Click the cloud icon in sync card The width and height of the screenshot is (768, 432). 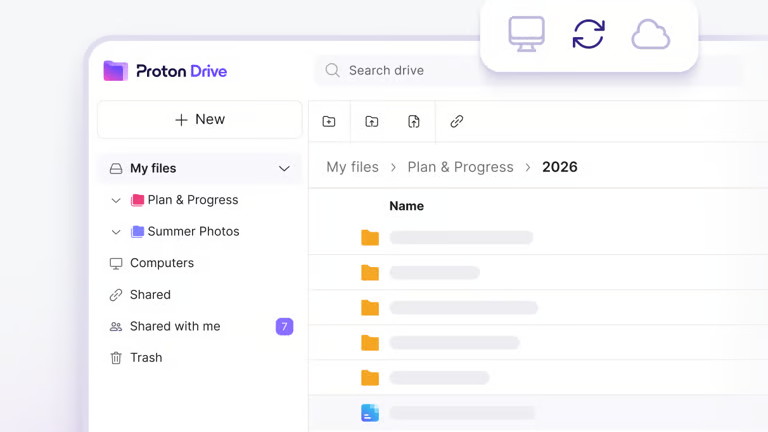pyautogui.click(x=650, y=34)
